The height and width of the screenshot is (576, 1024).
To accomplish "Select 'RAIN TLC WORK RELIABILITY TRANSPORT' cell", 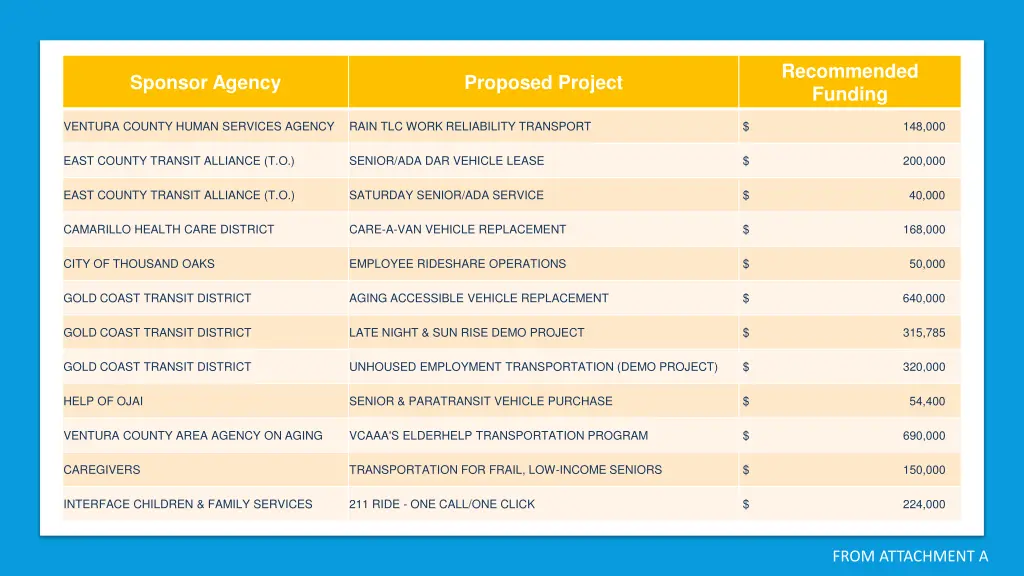I will (x=543, y=126).
